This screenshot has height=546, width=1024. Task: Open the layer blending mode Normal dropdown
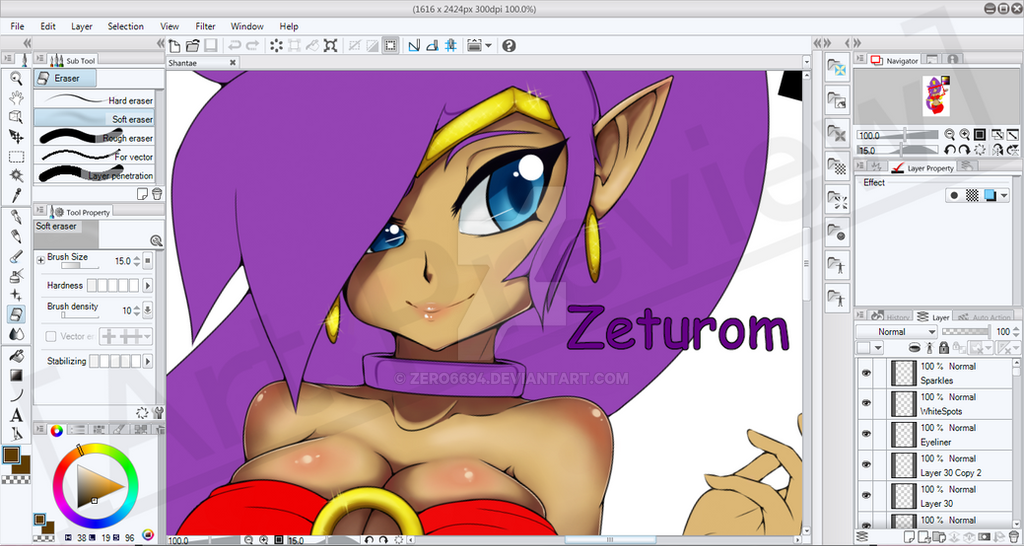(895, 332)
